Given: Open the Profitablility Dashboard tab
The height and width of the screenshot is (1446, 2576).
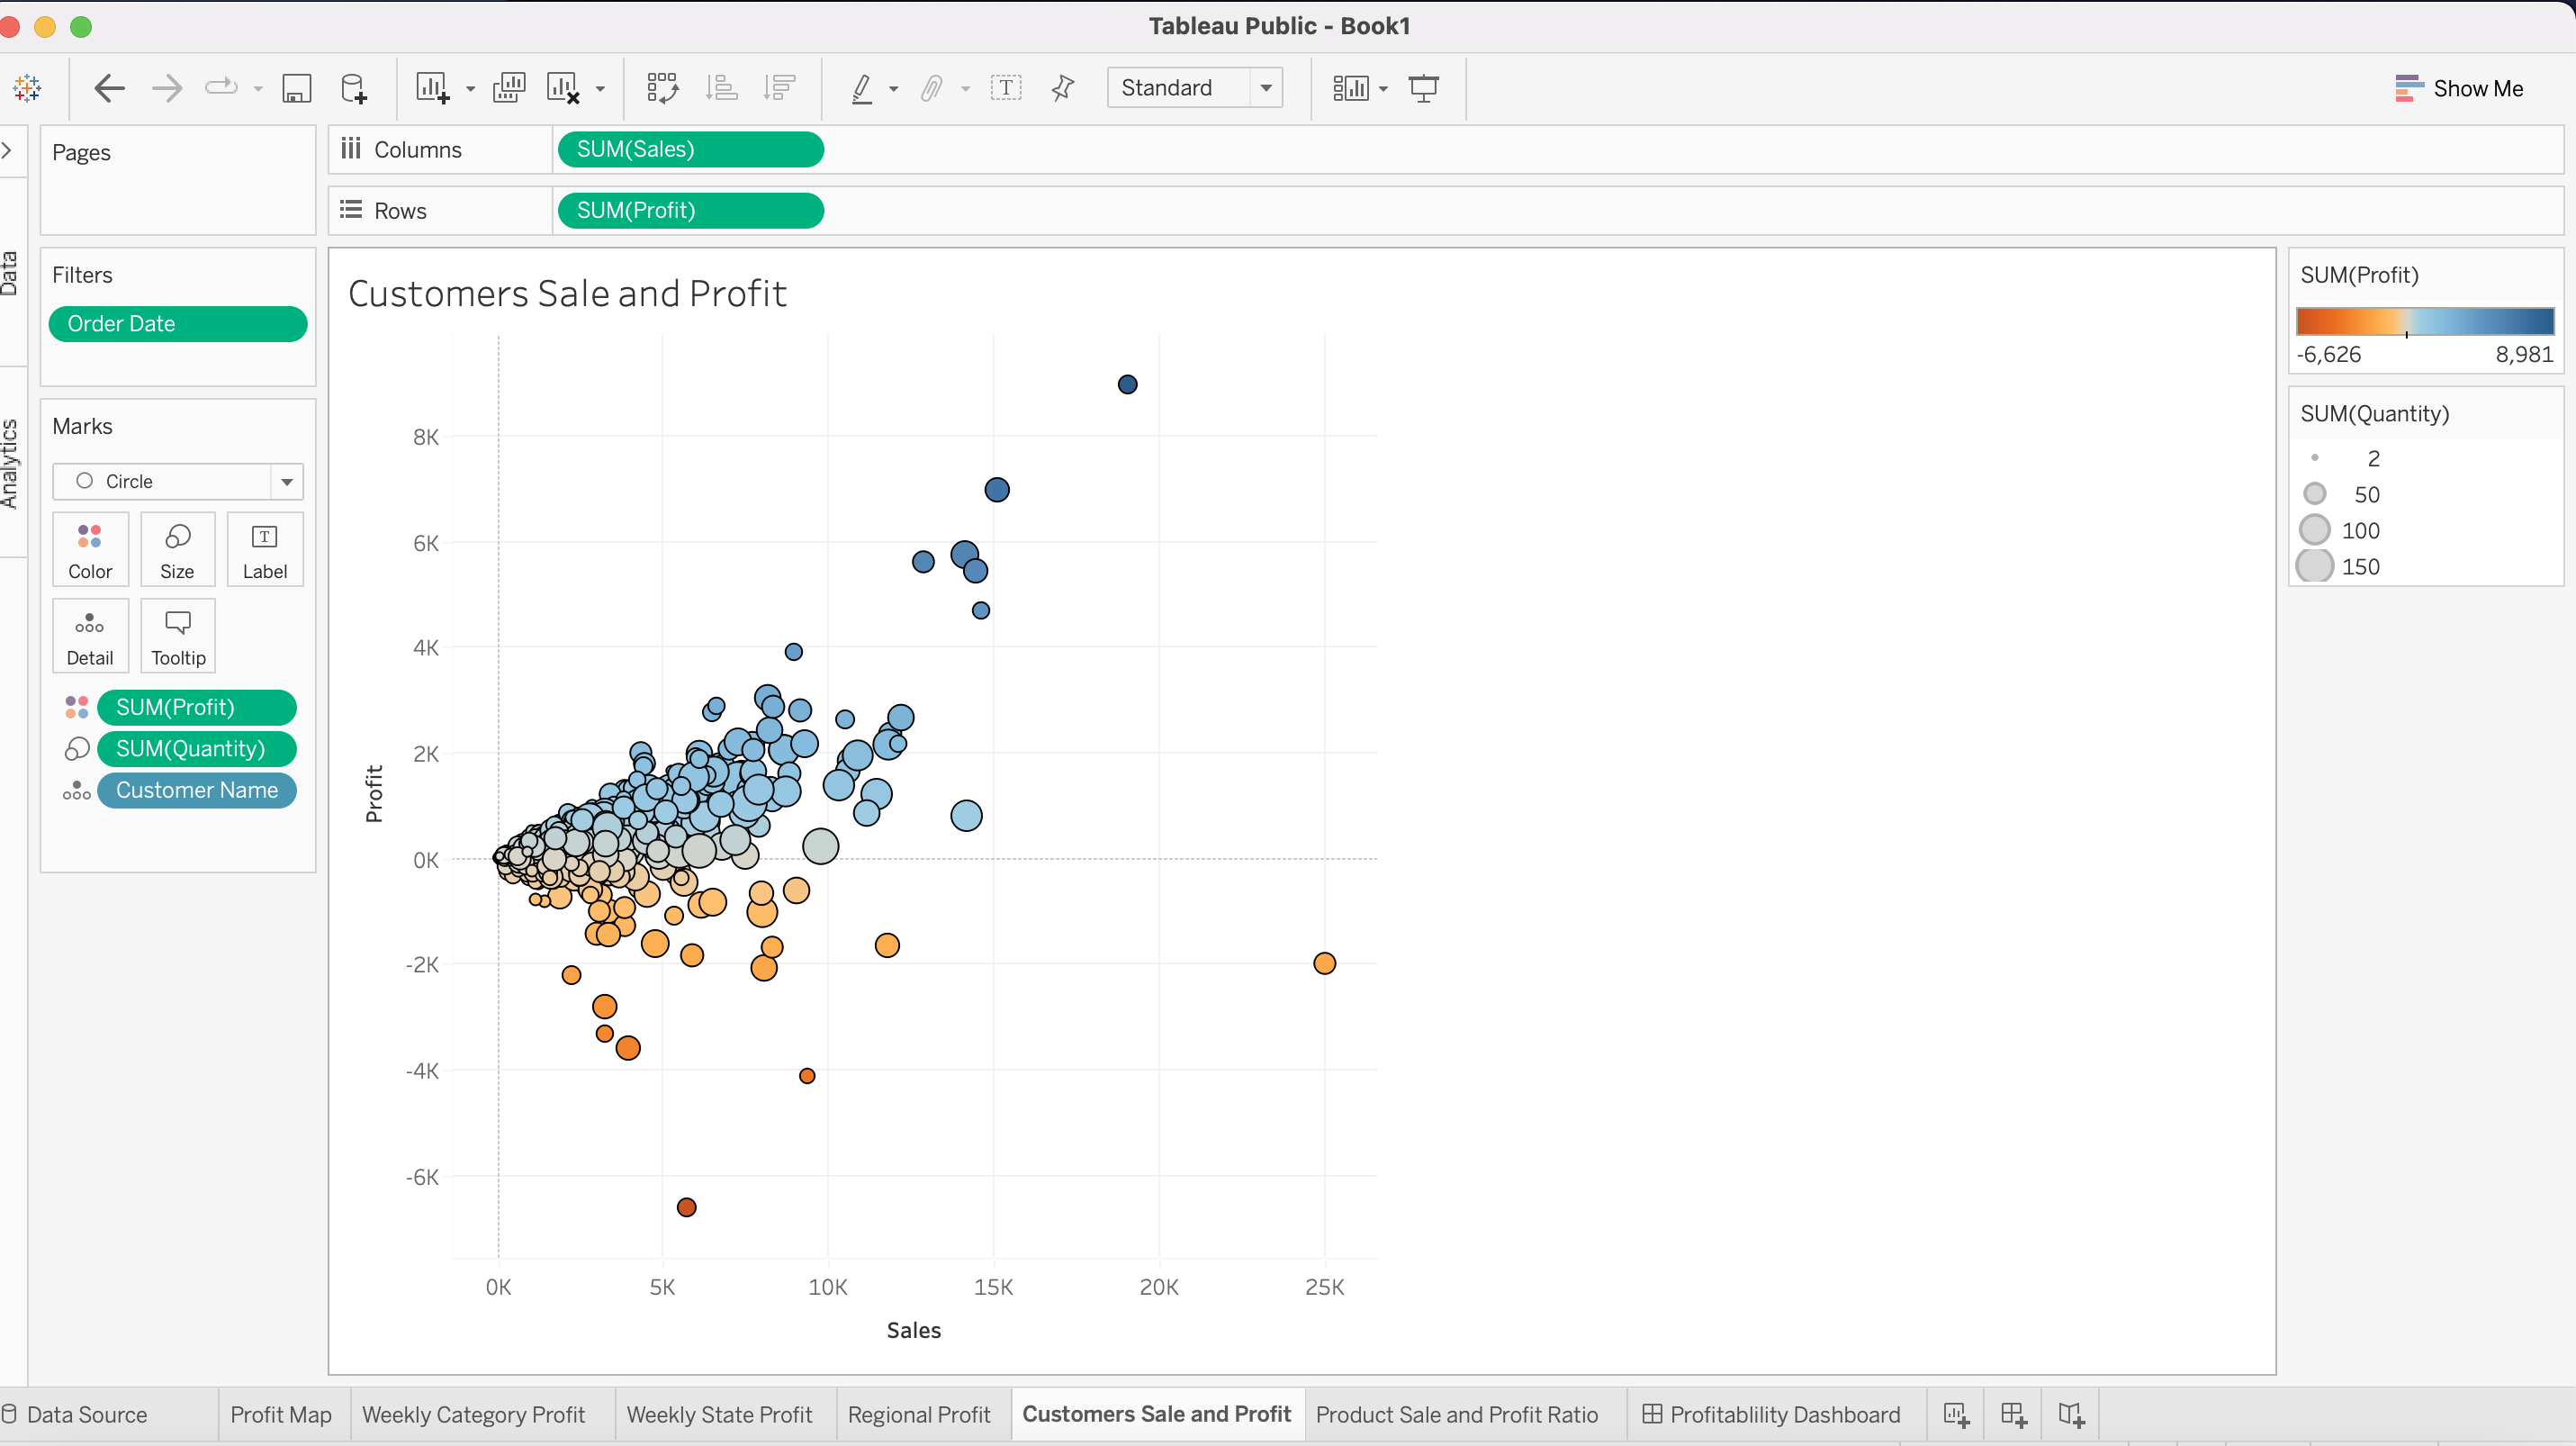Looking at the screenshot, I should (x=1771, y=1414).
